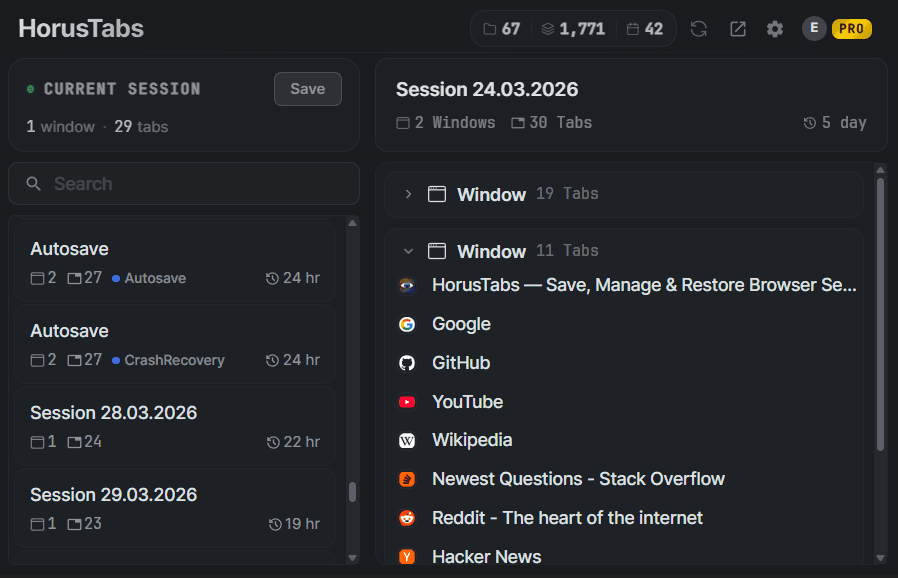Screen dimensions: 898x578
Task: Open the Autosave session tagged Autosave
Action: click(175, 262)
